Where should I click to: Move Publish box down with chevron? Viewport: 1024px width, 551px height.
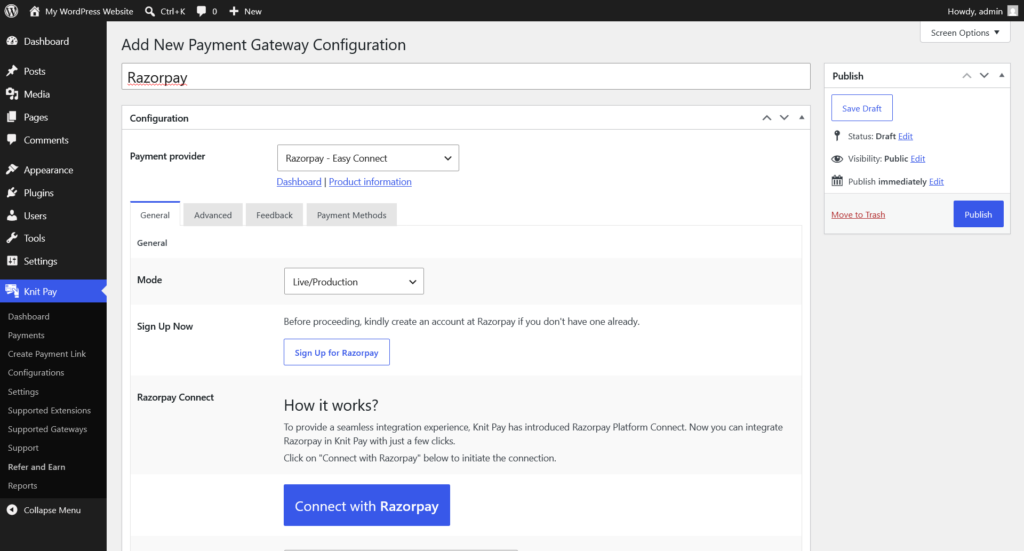tap(984, 76)
